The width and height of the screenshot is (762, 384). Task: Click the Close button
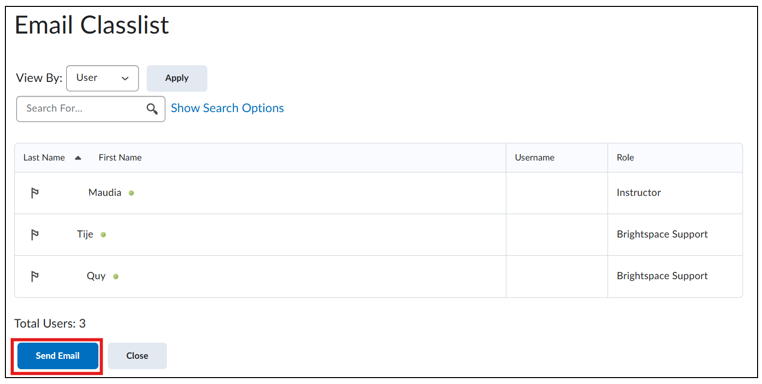click(137, 356)
